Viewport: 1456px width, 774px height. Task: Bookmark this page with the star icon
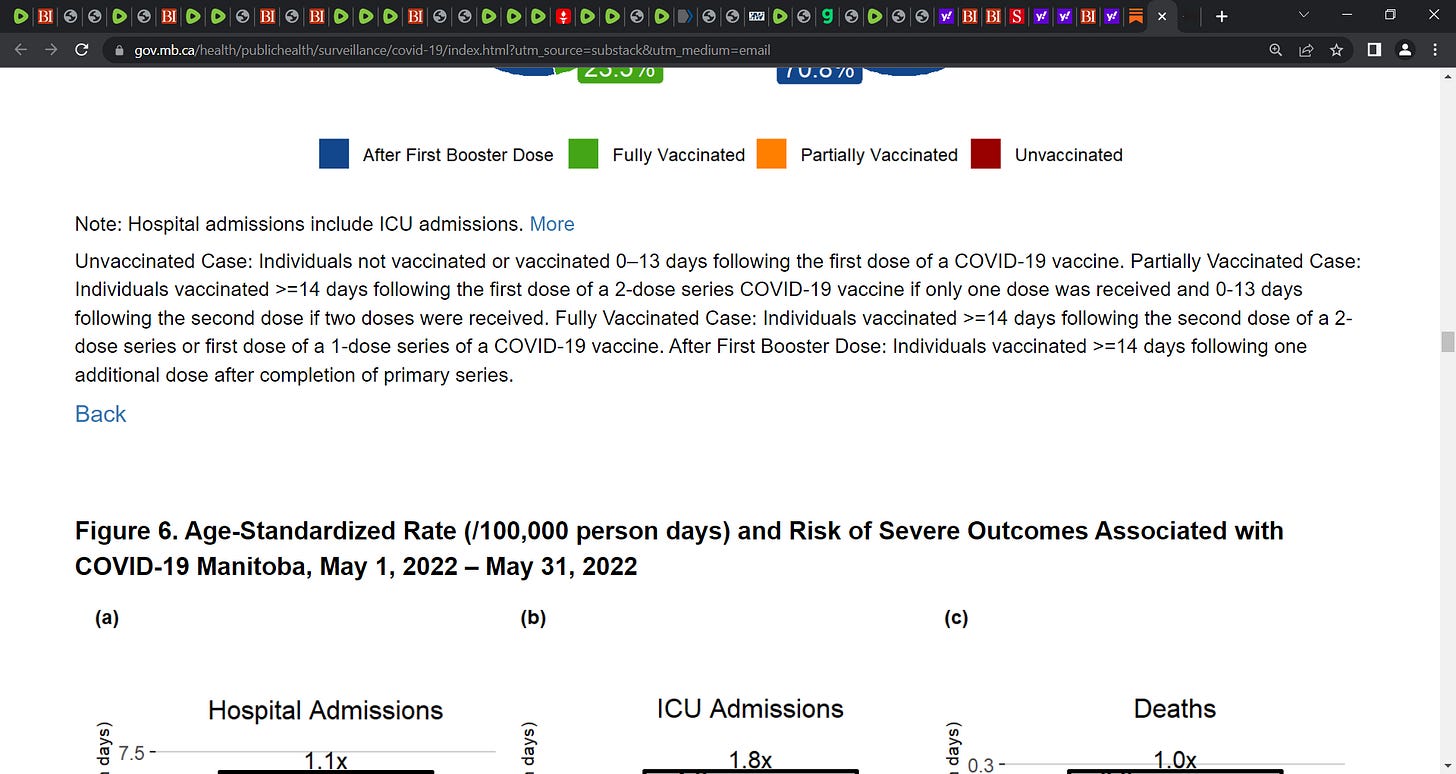click(x=1336, y=49)
